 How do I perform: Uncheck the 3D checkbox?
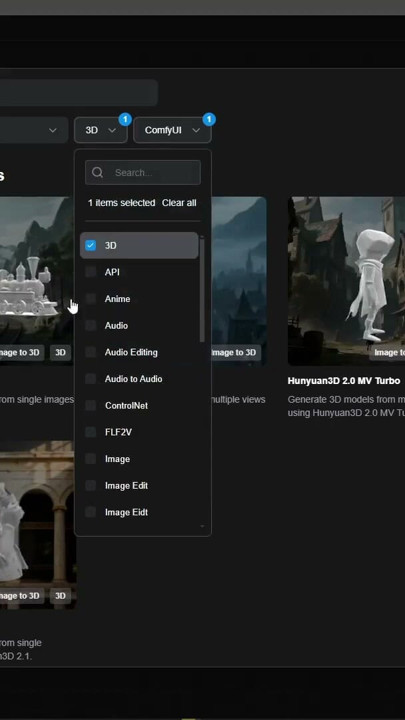(90, 245)
